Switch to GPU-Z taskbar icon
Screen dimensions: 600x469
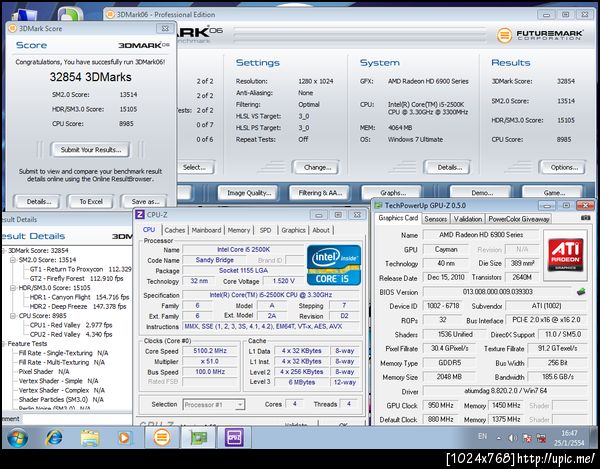[x=198, y=437]
